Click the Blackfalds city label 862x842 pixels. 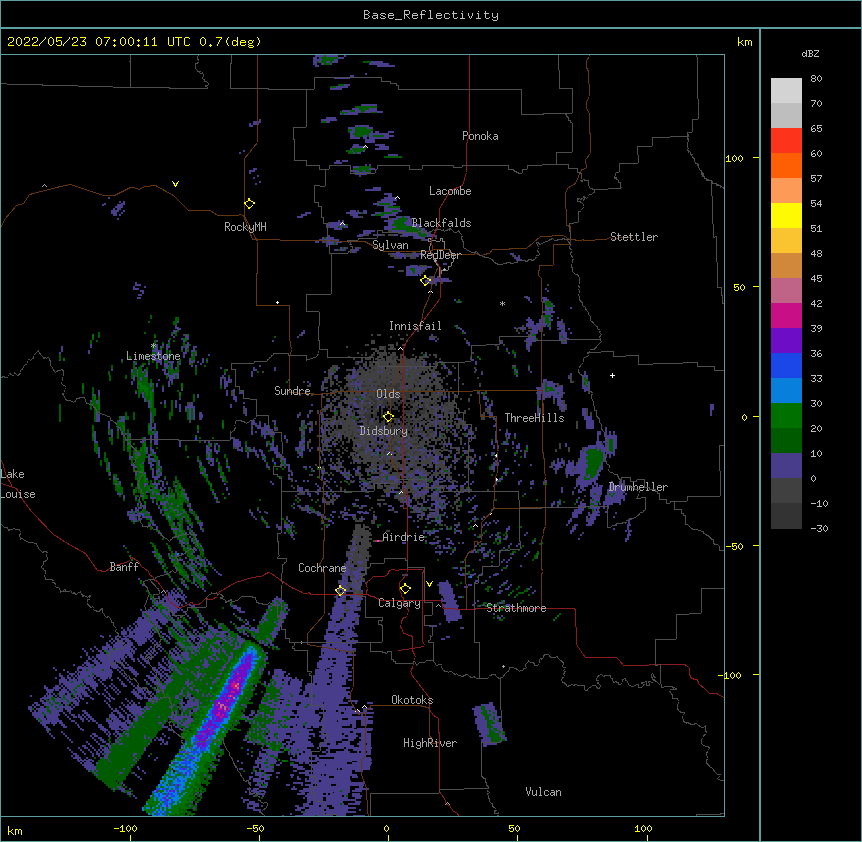coord(441,223)
